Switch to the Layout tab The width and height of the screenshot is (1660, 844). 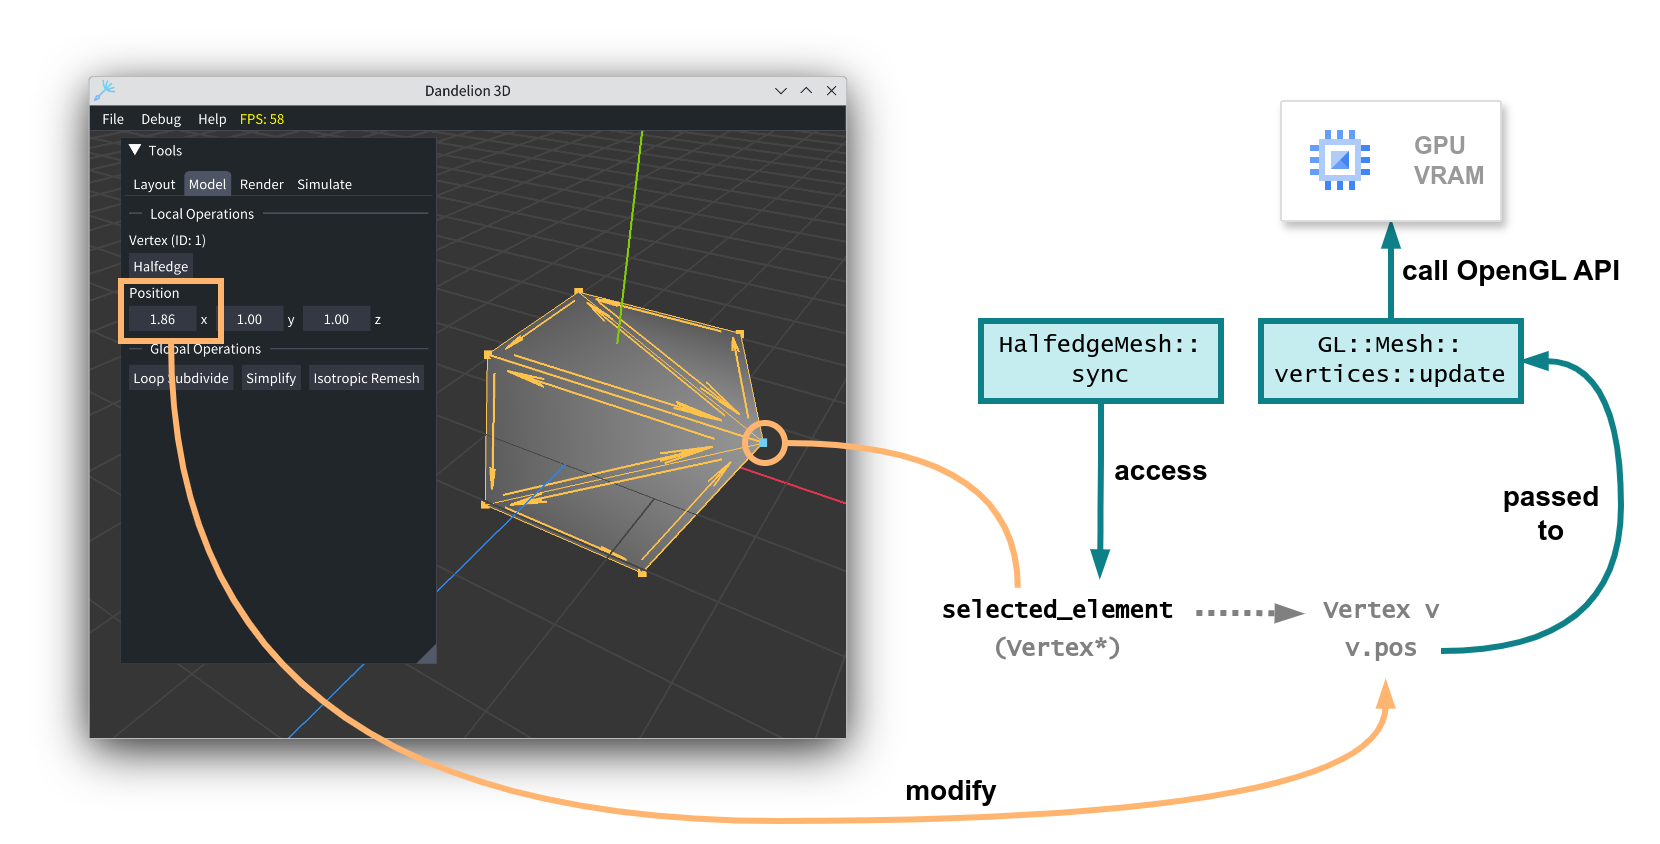pos(154,184)
